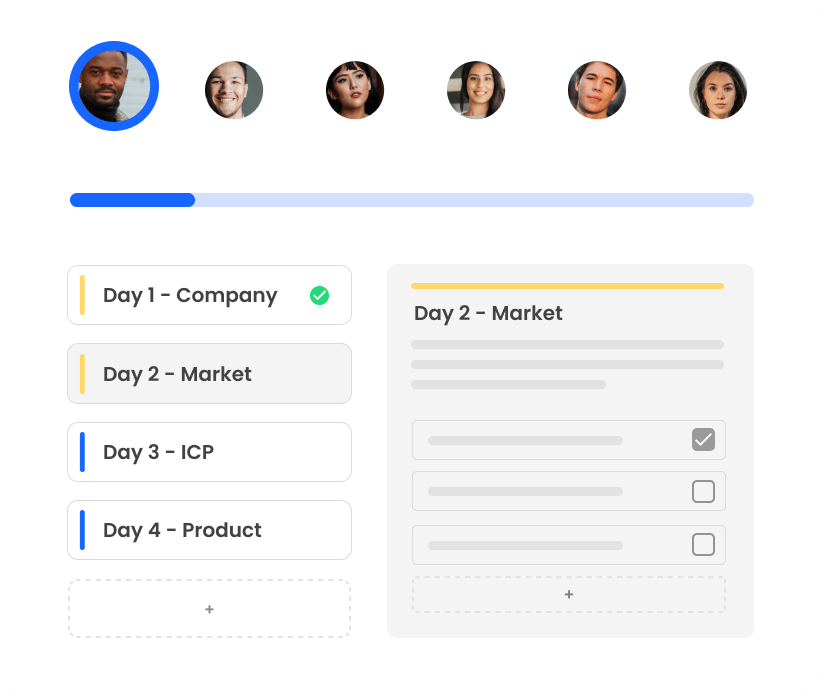Click the plus icon below Day 4
Image resolution: width=819 pixels, height=691 pixels.
tap(209, 608)
